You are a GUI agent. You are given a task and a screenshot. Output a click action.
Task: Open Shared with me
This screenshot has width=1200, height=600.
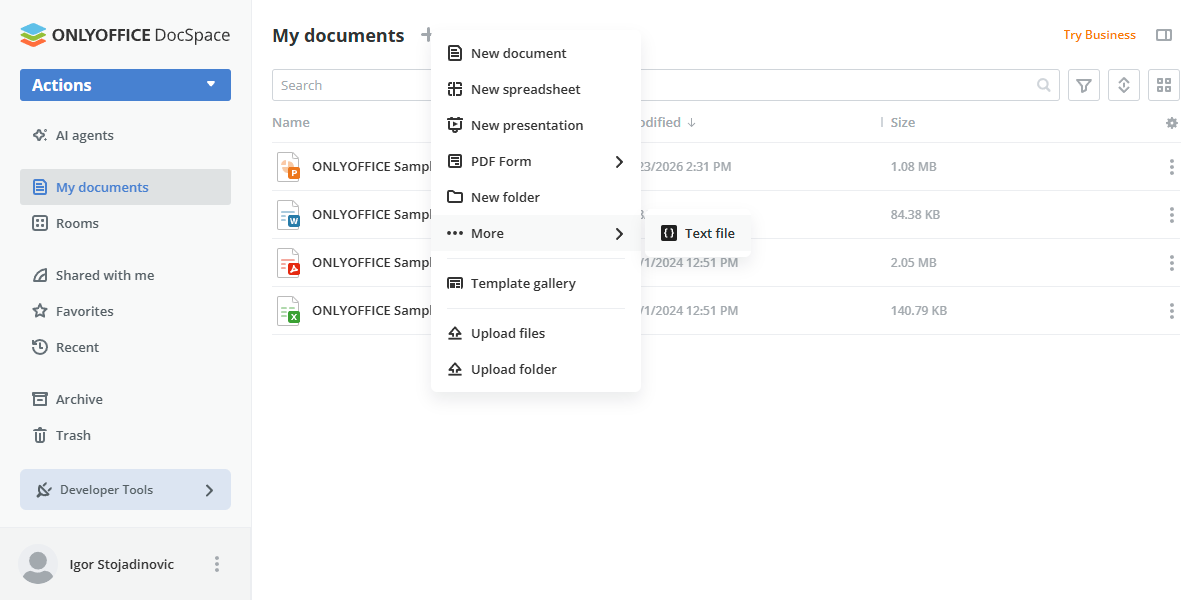125,275
